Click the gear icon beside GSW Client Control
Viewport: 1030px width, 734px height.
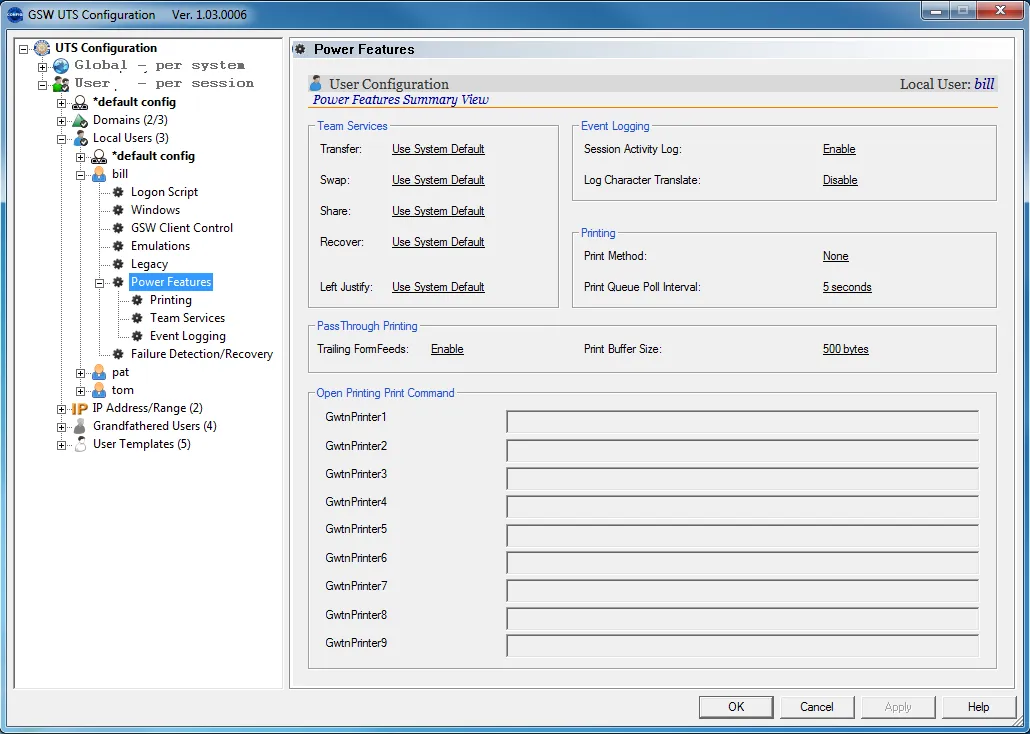pos(118,228)
